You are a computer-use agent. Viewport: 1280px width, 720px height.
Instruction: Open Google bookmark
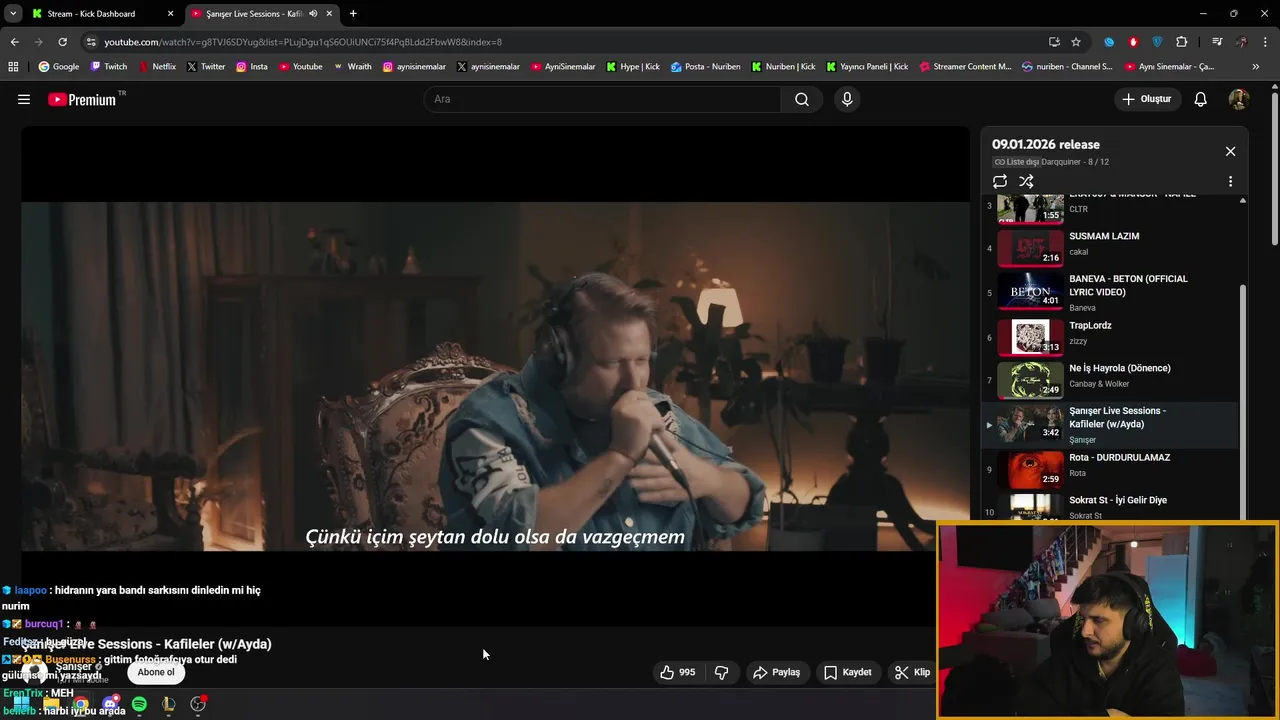(58, 67)
